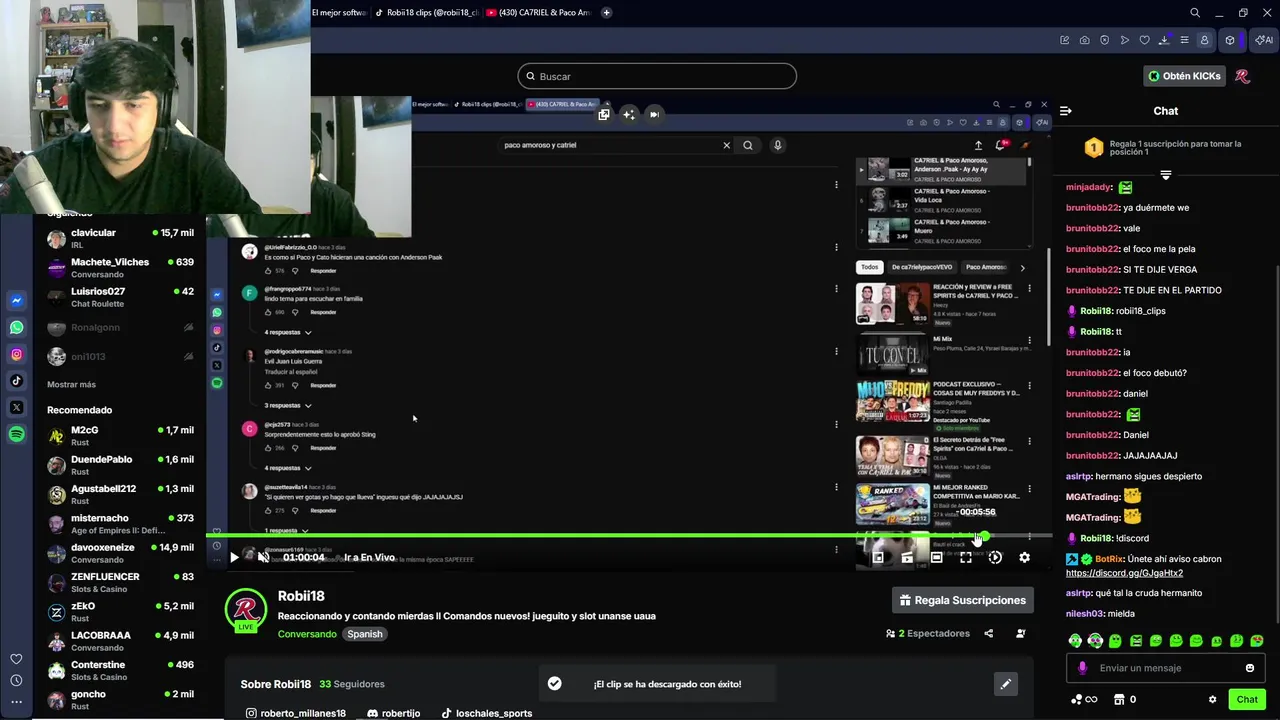The image size is (1280, 720).
Task: Share the Robii18 stream
Action: (x=988, y=633)
